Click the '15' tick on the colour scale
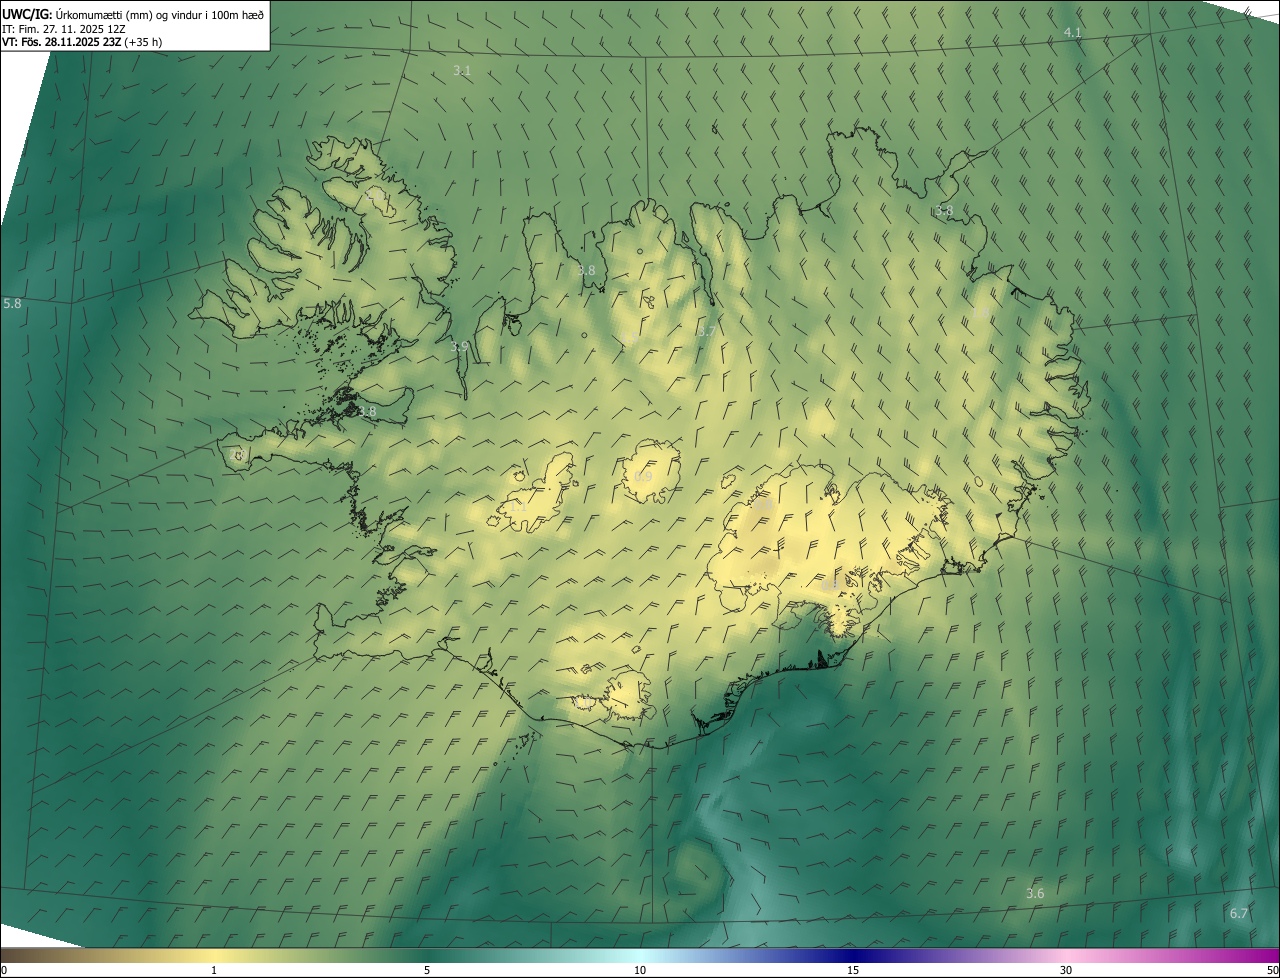The height and width of the screenshot is (978, 1280). 853,970
